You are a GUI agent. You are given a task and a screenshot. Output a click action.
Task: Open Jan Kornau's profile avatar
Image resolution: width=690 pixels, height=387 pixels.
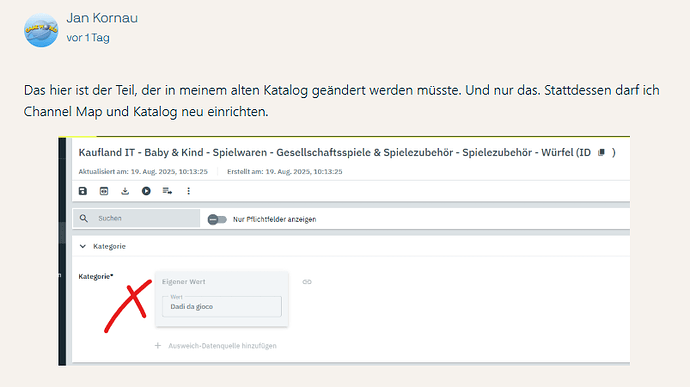[41, 30]
